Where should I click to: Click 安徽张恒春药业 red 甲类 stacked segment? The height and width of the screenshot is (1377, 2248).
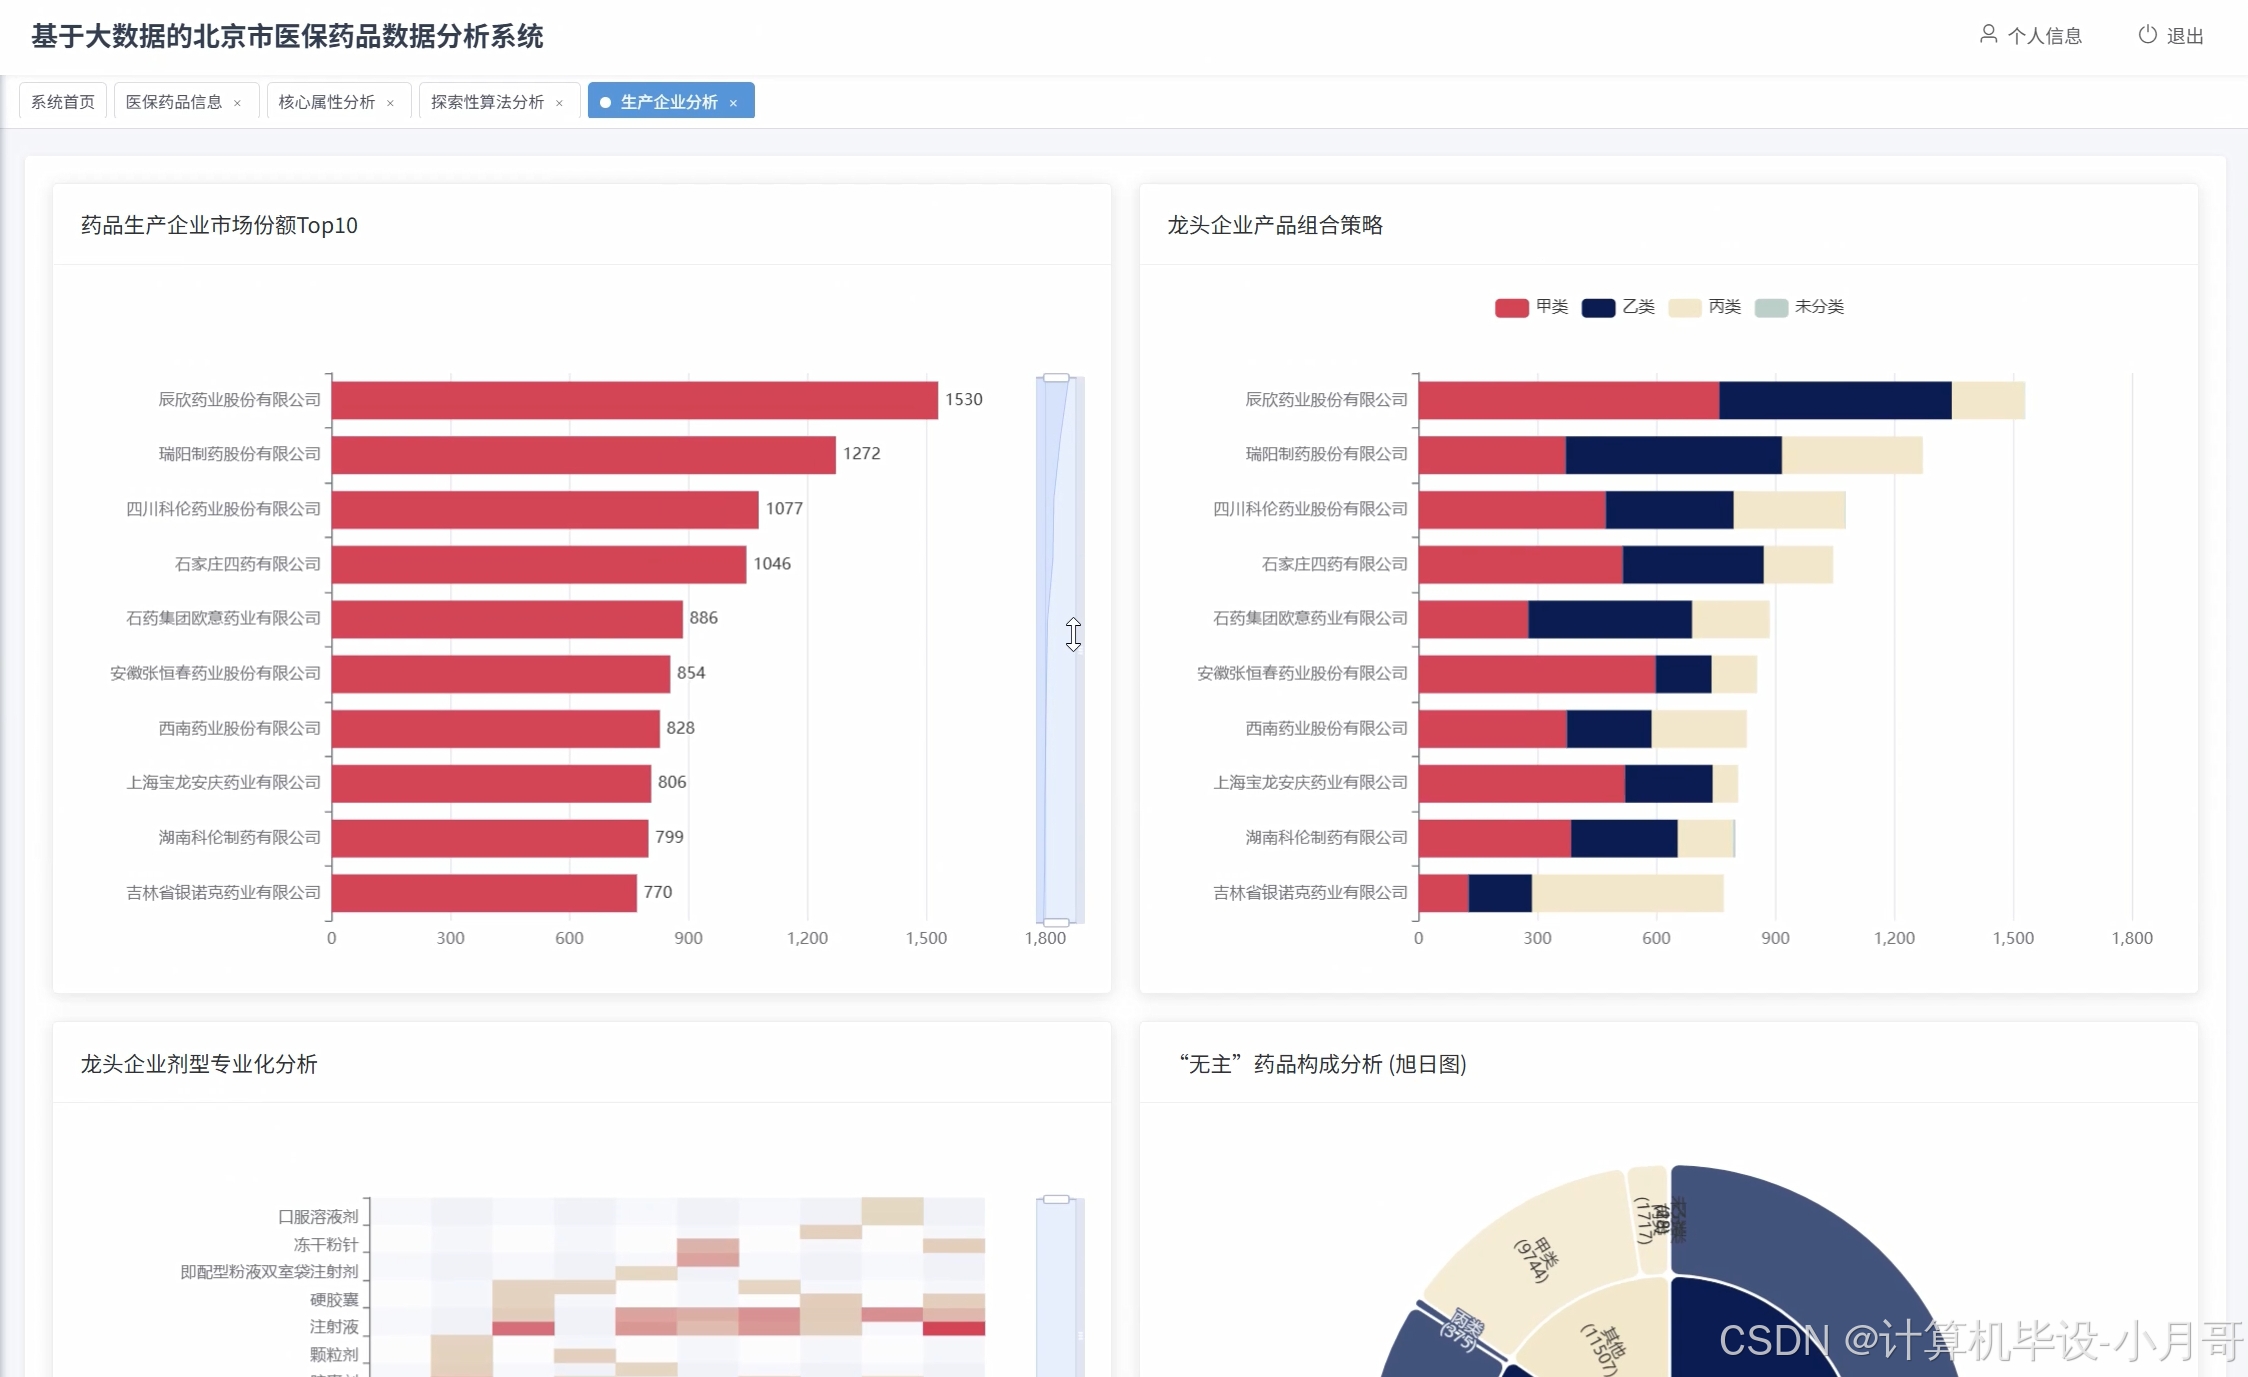tap(1537, 674)
